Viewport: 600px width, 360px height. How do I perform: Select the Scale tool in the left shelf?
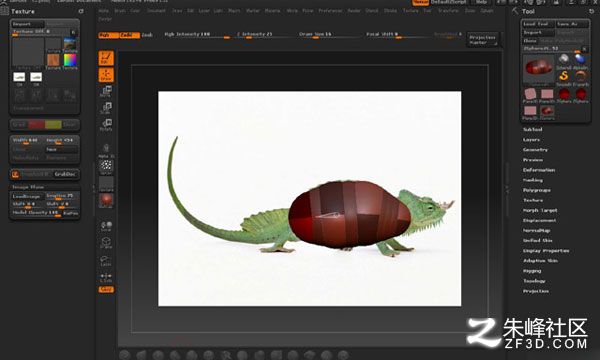106,108
